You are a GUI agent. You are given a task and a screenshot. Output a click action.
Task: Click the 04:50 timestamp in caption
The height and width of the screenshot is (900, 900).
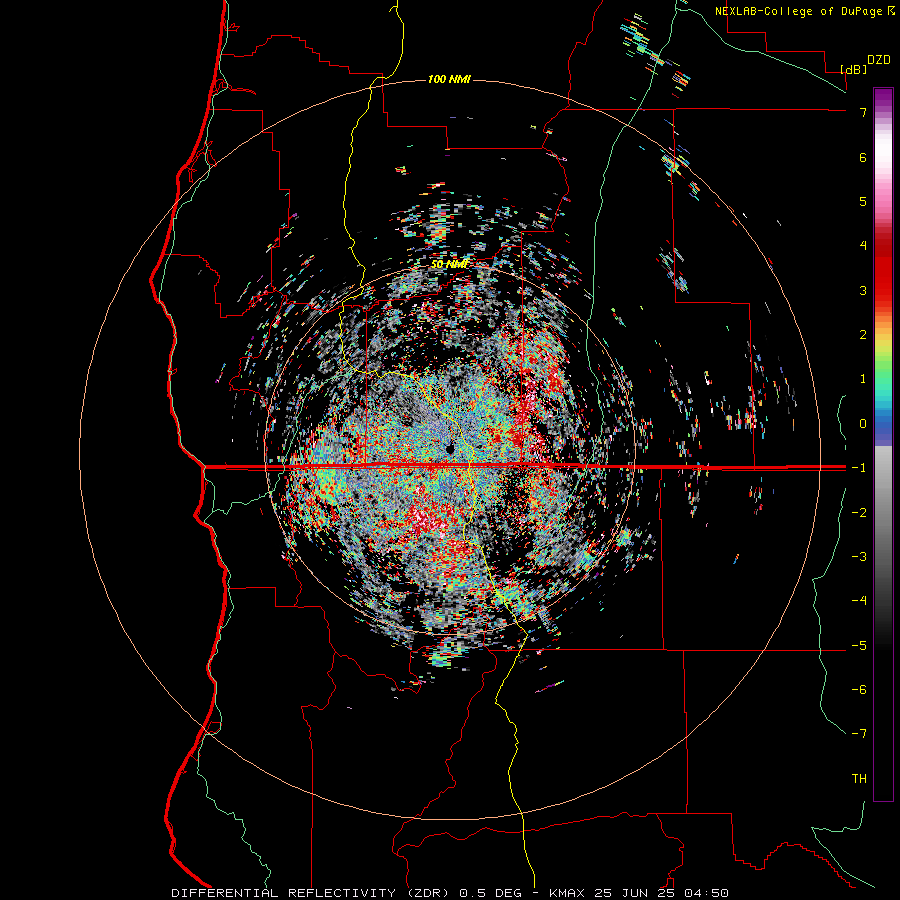[706, 893]
